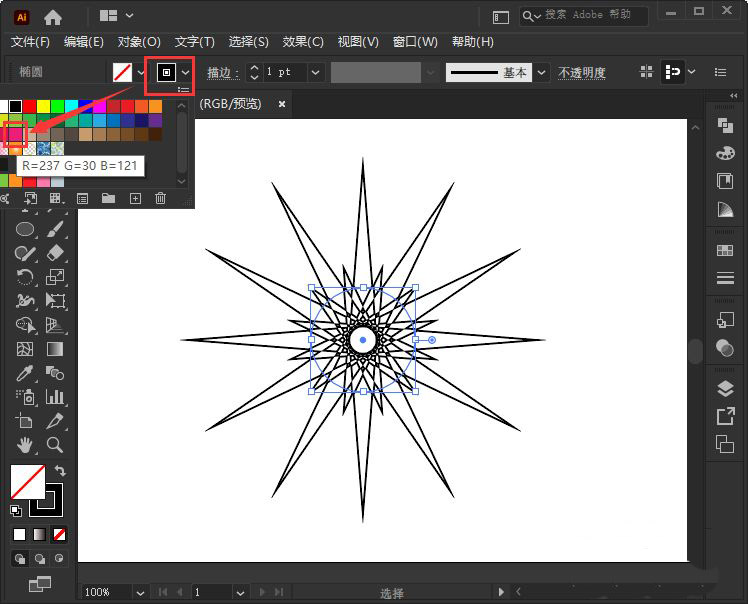Activate the Rotate tool
This screenshot has width=748, height=604.
26,277
